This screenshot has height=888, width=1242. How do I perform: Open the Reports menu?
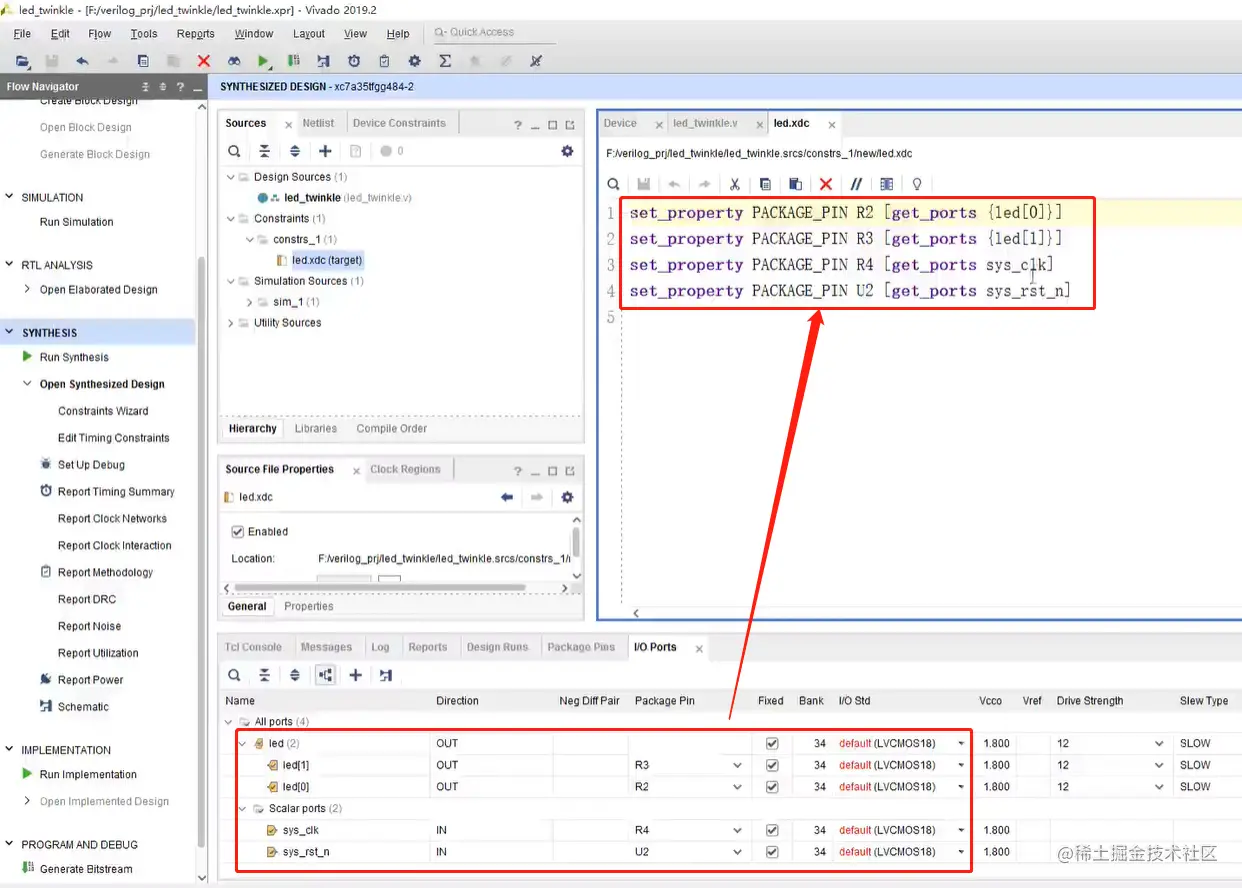pos(196,33)
